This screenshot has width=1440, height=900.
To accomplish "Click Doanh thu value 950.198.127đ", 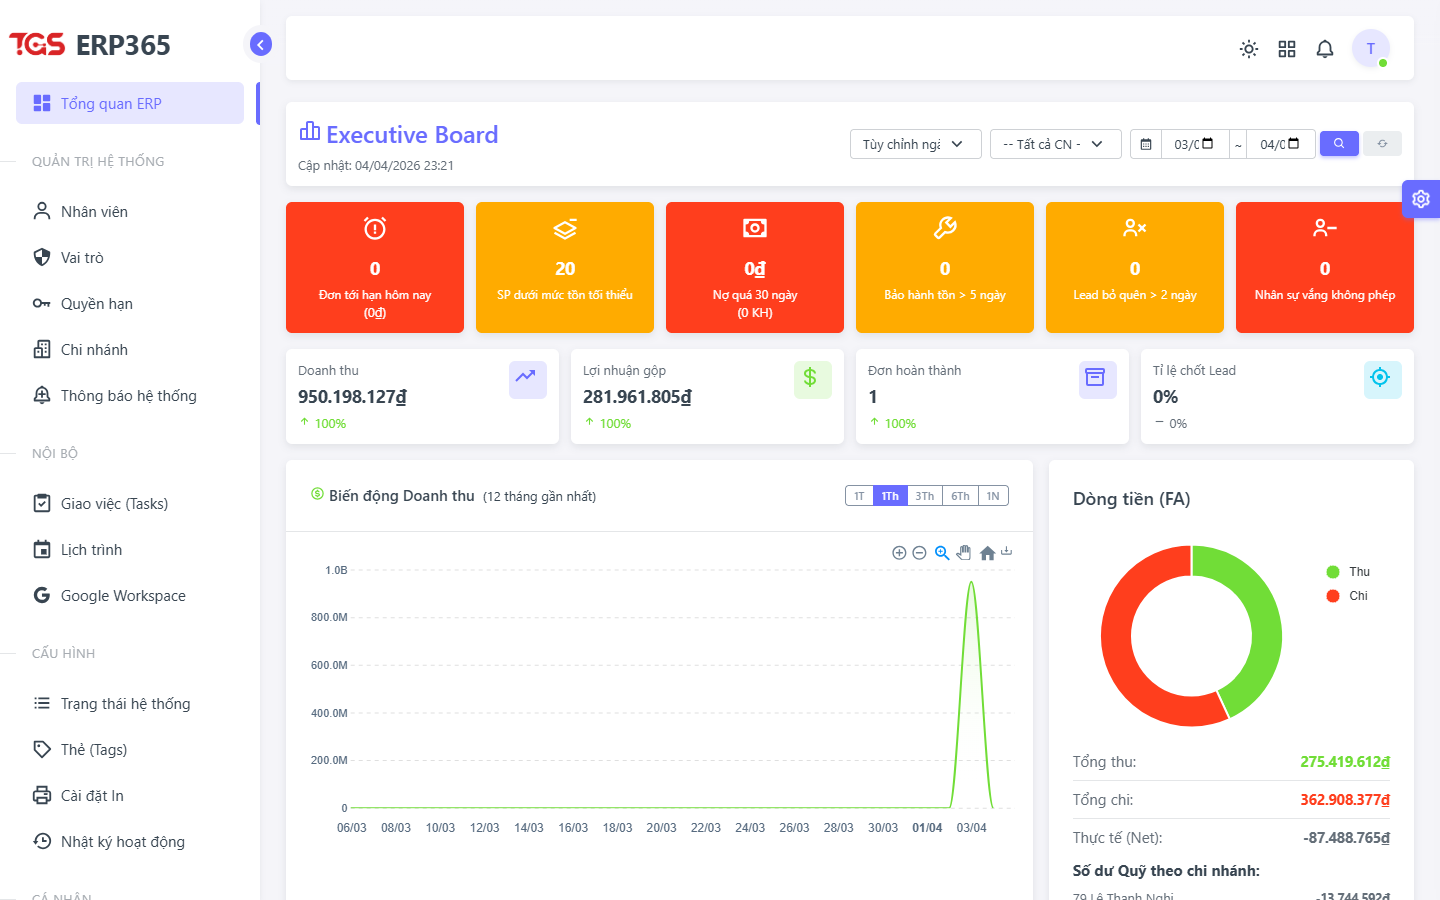I will pos(352,397).
